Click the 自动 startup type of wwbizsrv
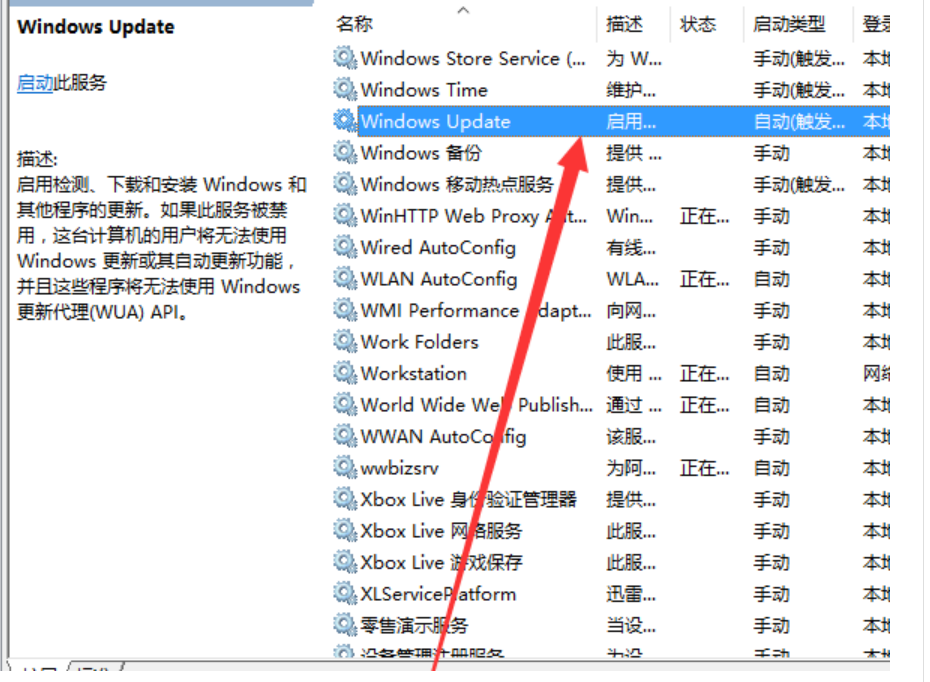This screenshot has height=682, width=930. (771, 468)
